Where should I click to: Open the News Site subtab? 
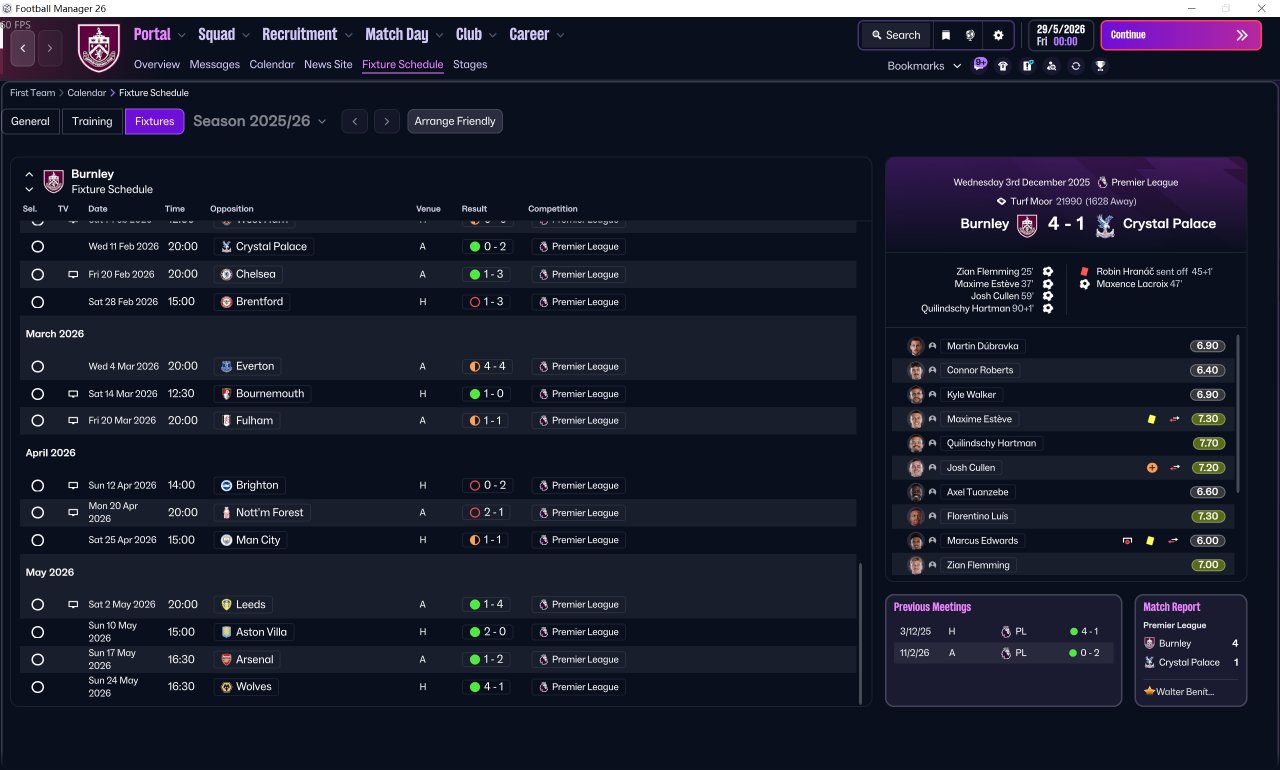tap(328, 64)
